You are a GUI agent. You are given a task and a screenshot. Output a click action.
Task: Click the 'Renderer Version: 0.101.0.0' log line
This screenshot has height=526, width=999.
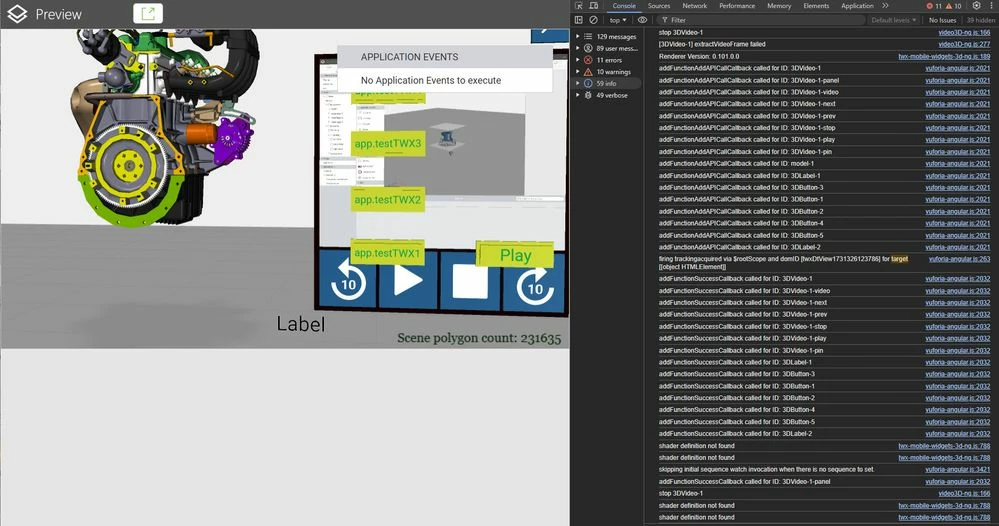click(x=699, y=56)
